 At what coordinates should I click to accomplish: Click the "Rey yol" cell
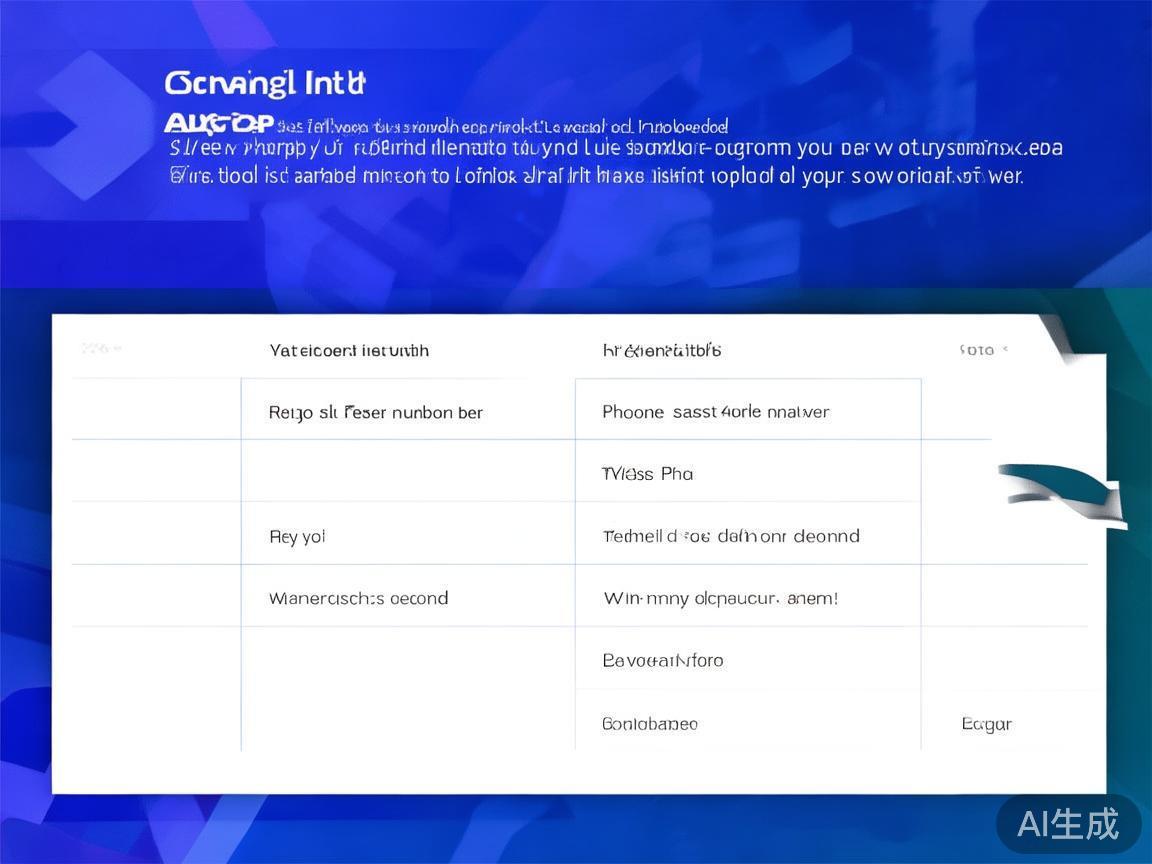297,537
